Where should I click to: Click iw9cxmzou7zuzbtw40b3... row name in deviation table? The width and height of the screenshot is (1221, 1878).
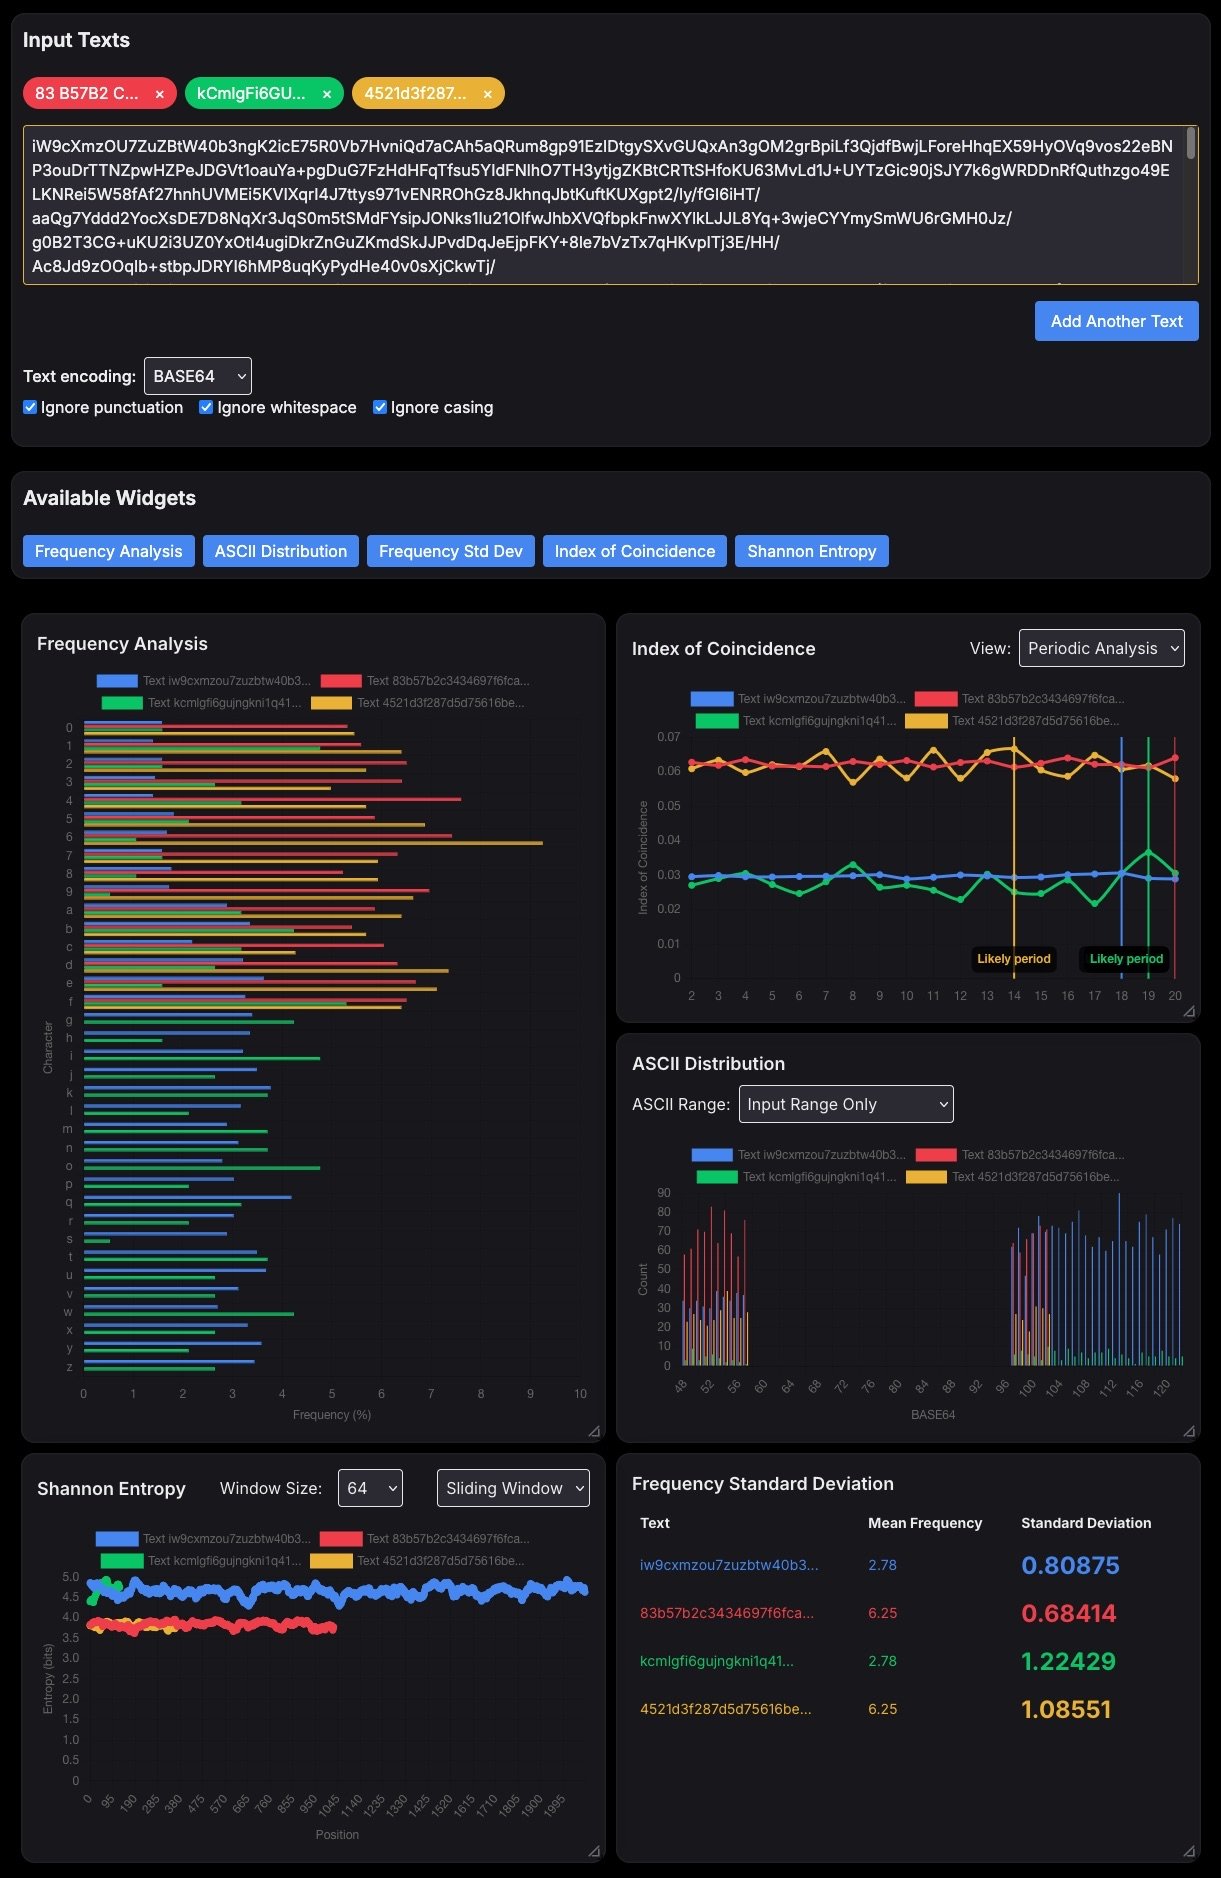click(729, 1565)
